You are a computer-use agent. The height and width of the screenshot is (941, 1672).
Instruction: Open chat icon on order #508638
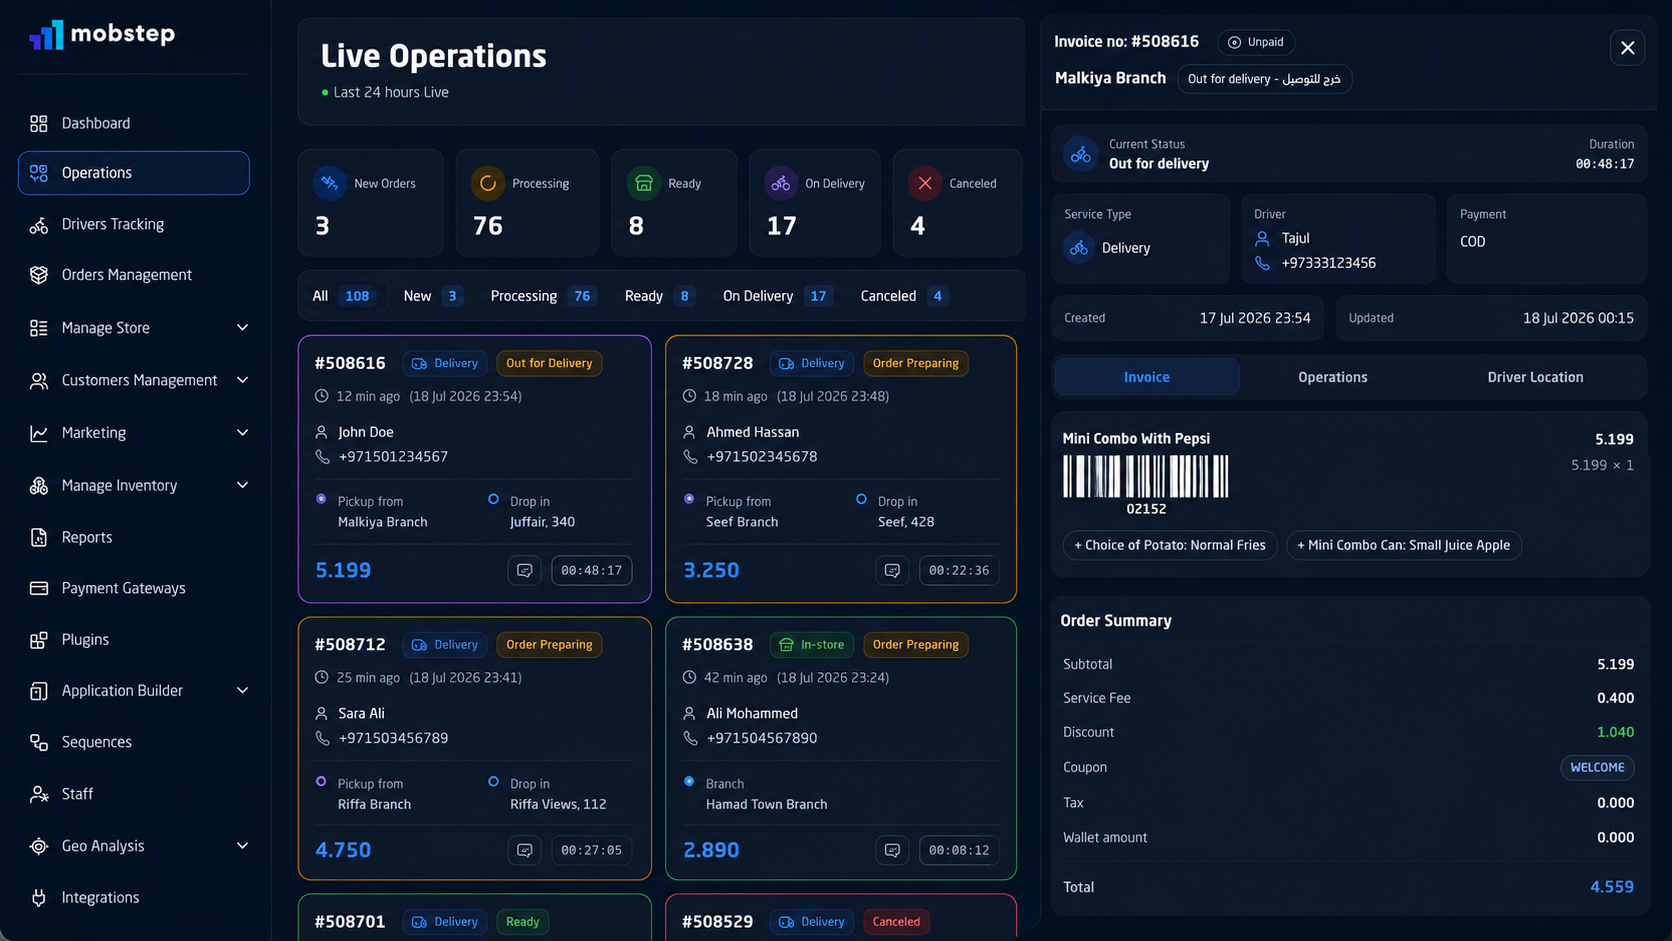point(892,850)
